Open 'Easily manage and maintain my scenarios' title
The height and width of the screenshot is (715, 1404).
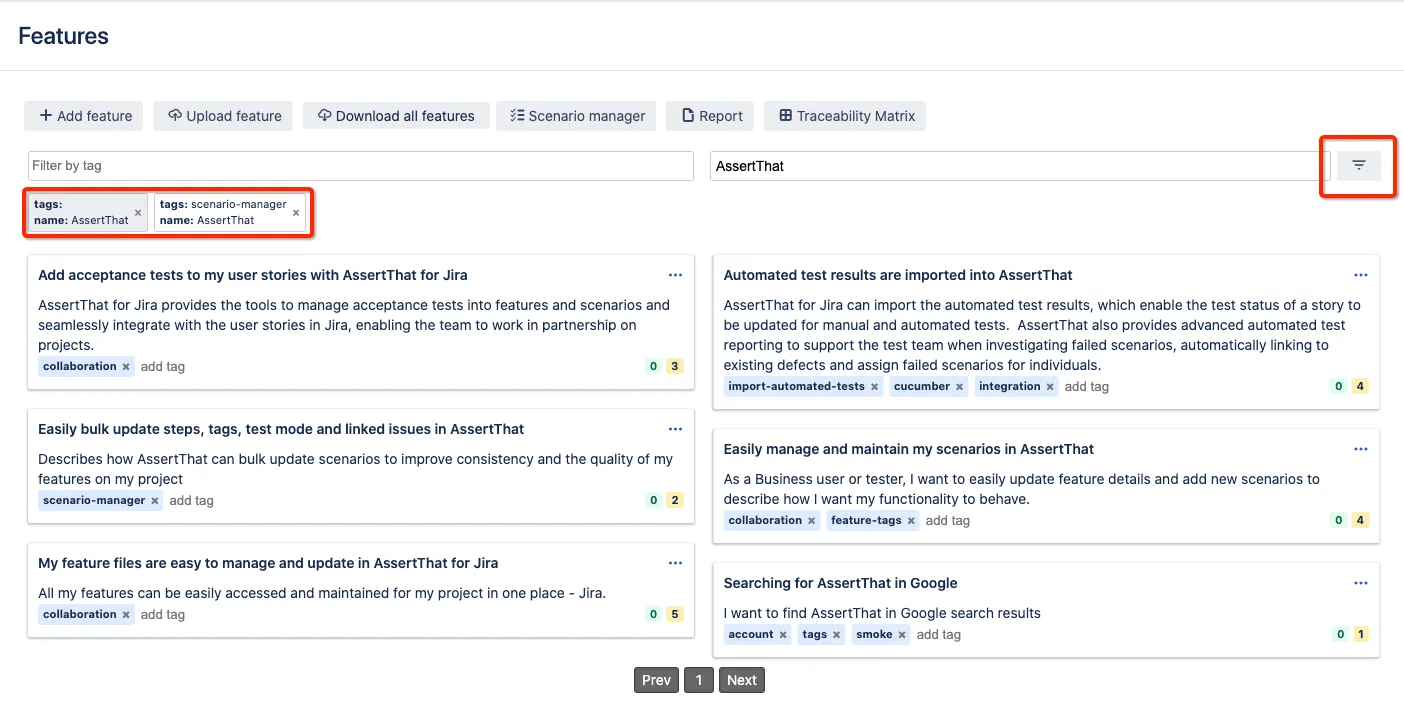point(909,449)
